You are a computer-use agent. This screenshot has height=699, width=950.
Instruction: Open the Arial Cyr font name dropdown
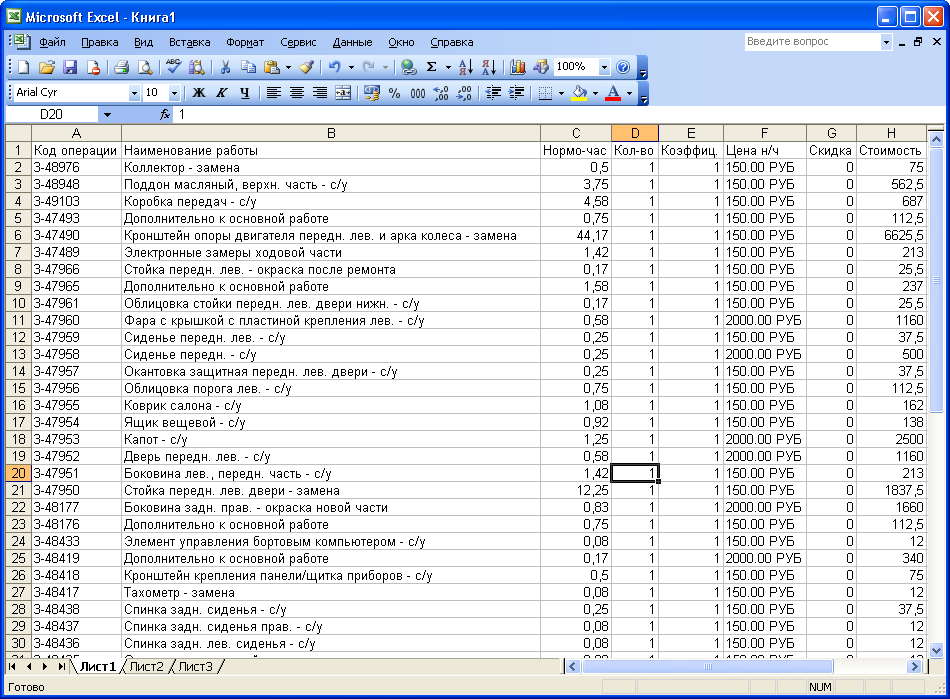134,93
